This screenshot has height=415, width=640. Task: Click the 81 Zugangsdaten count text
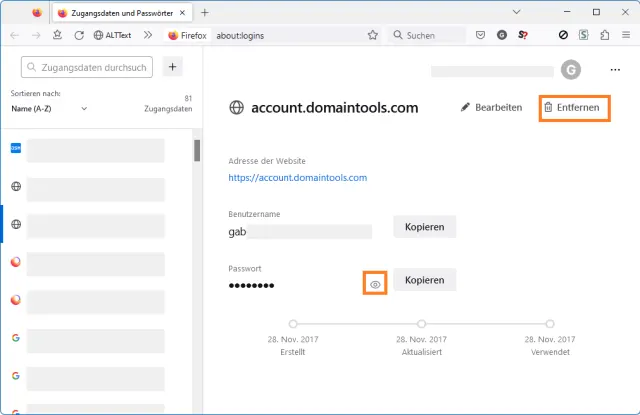point(168,104)
